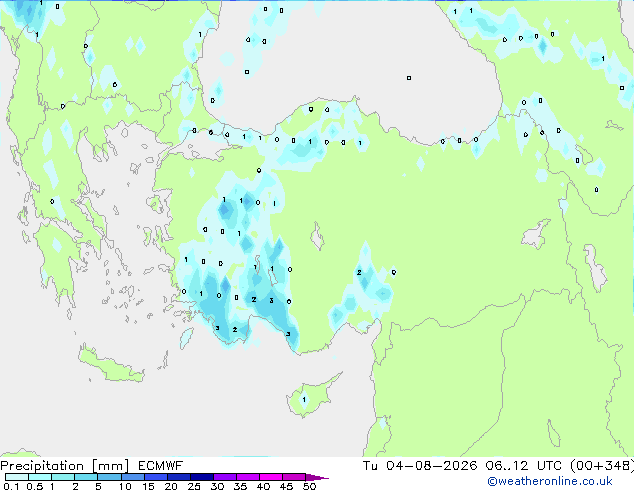Screen dimensions: 634x490
Task: Select the 40–45 mm magenta legend swatch
Action: 271,477
